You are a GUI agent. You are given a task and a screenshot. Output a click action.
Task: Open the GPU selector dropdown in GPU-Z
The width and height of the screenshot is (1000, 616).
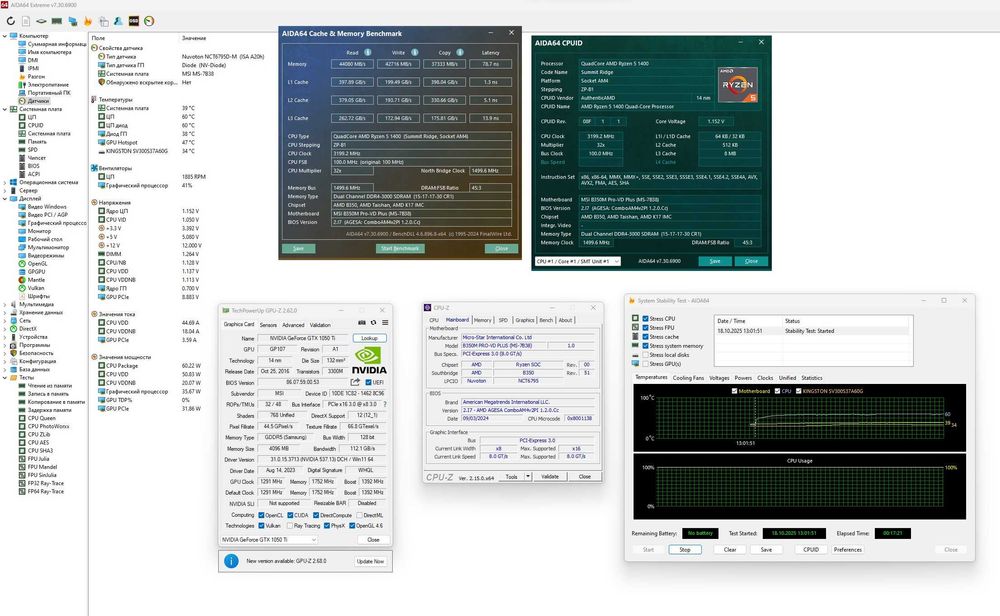coord(269,539)
